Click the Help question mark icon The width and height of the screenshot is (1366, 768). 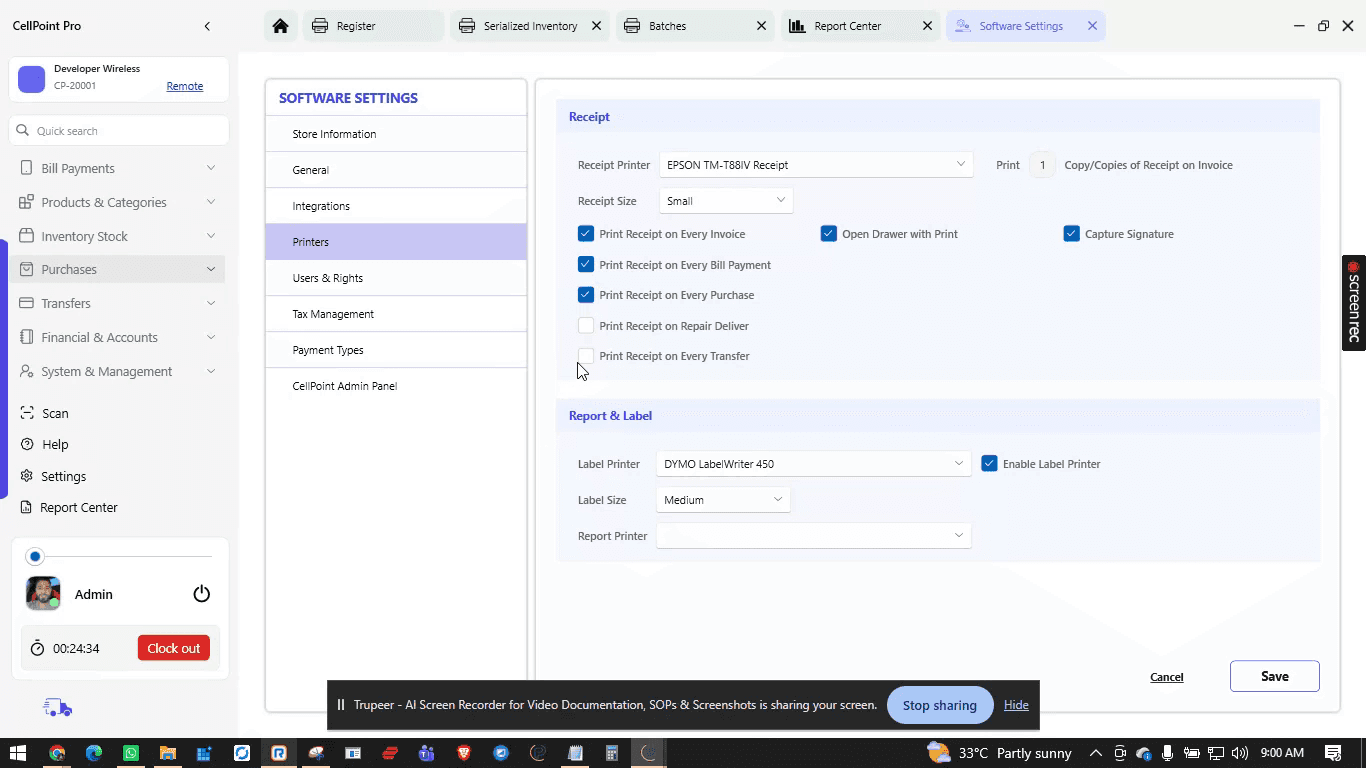click(x=27, y=444)
